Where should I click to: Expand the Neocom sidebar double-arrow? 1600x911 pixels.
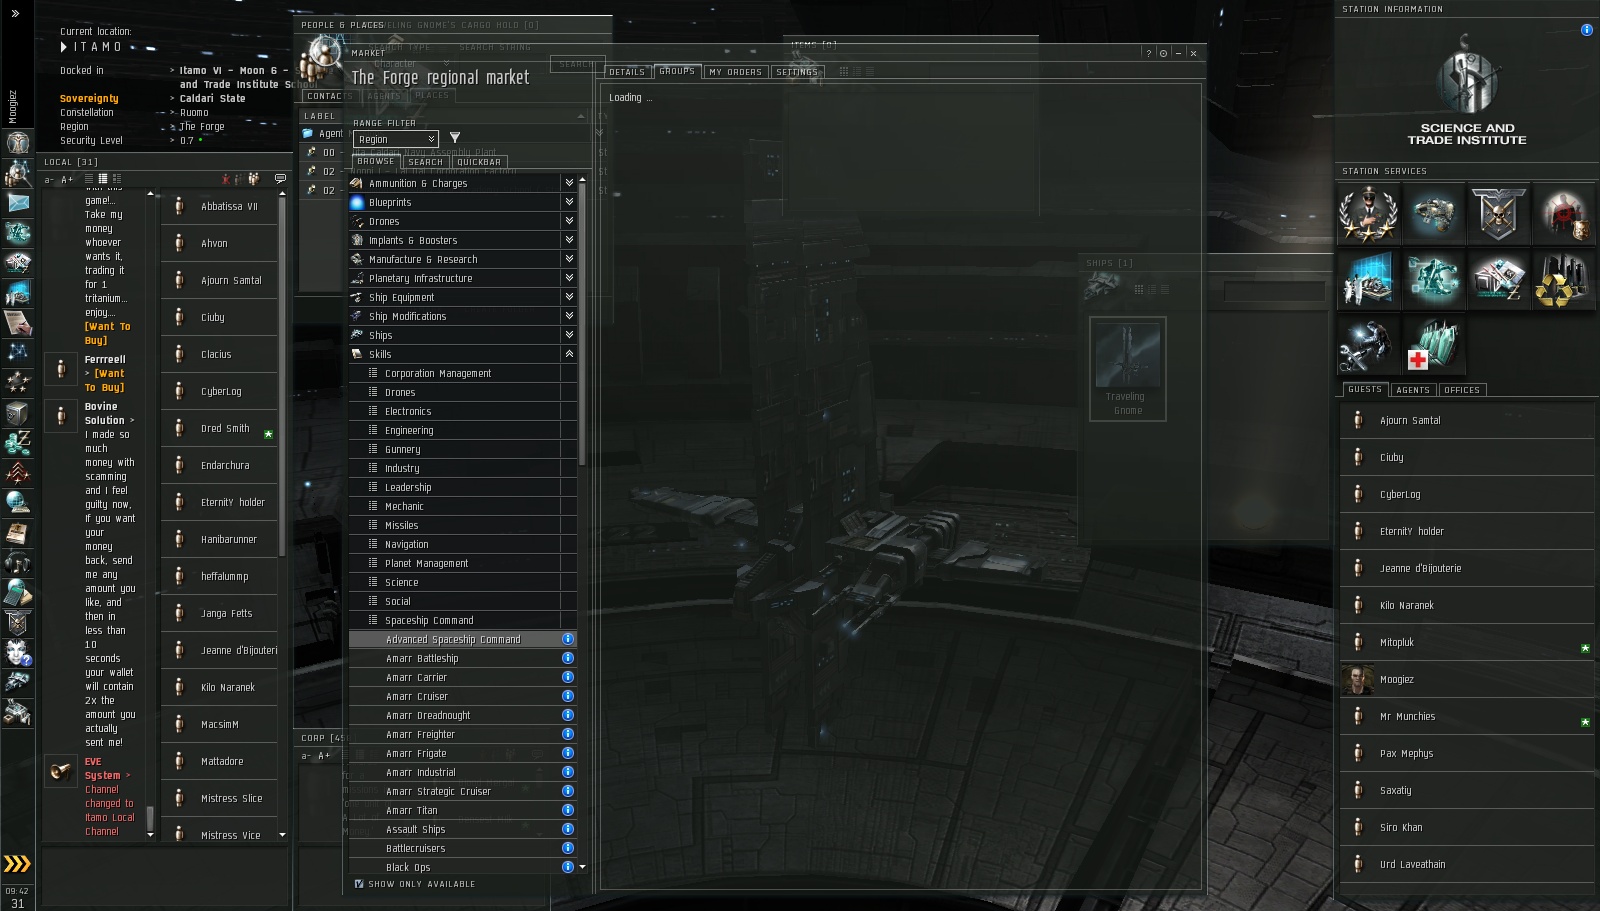tap(15, 14)
